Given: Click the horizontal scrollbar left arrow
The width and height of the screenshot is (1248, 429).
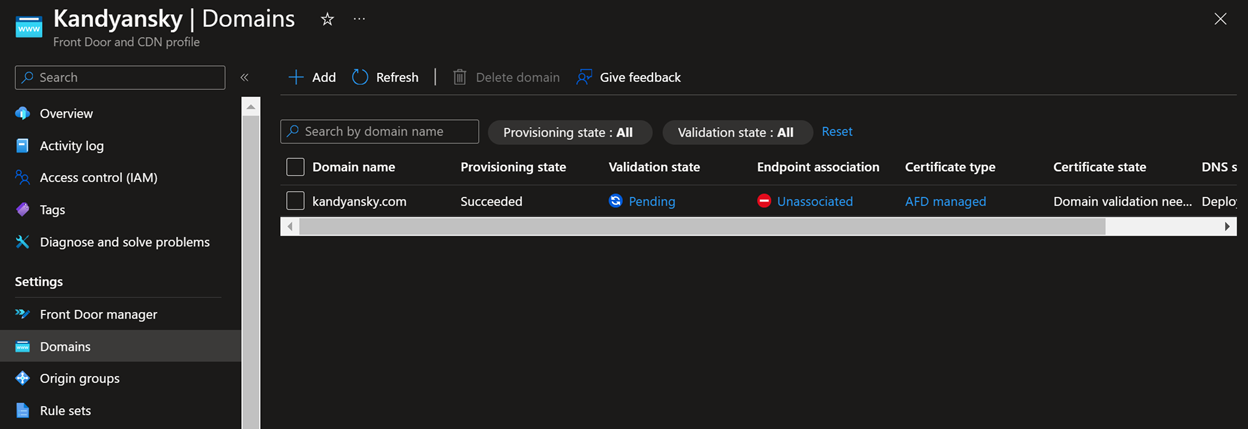Looking at the screenshot, I should tap(290, 227).
